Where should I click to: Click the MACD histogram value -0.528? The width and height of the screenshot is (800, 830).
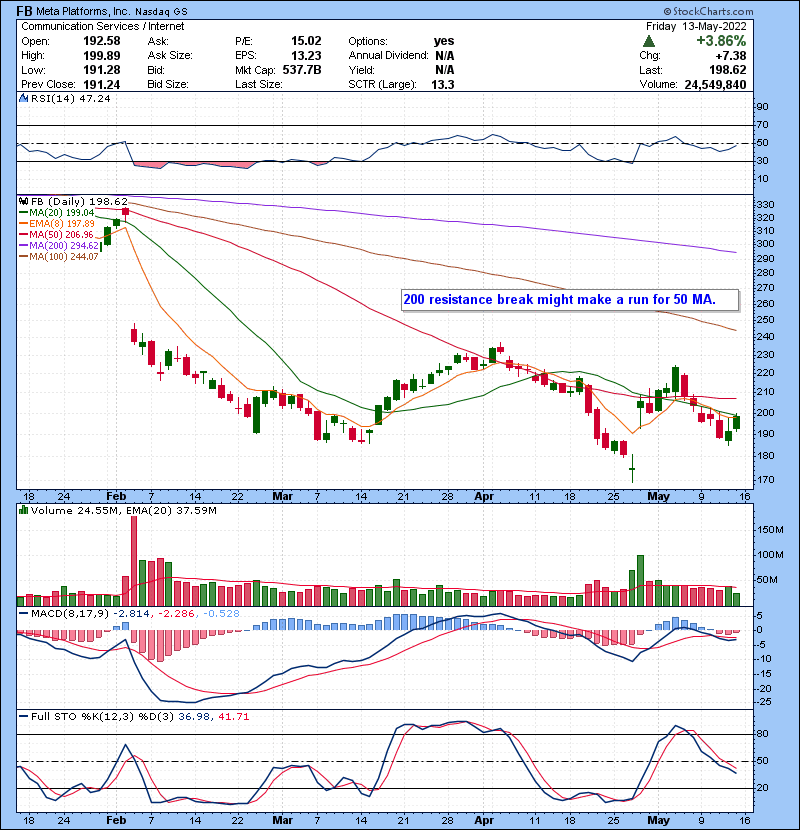220,614
